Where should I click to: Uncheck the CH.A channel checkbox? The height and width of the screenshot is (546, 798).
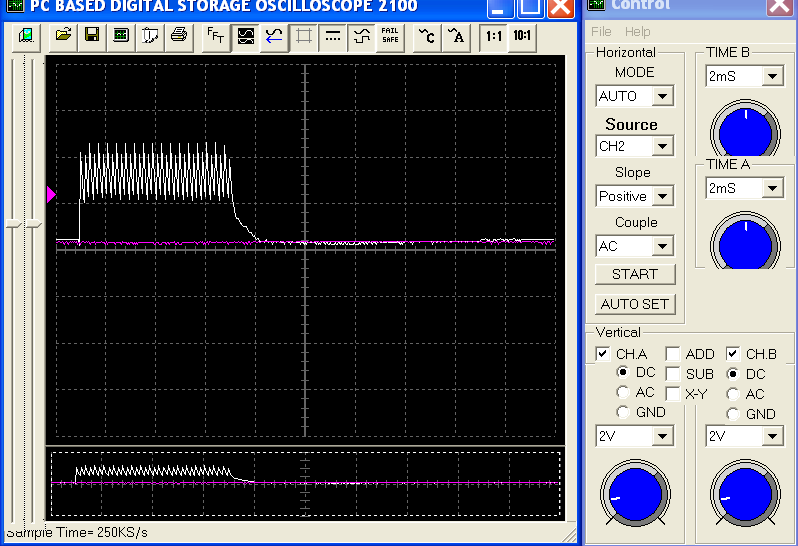click(602, 354)
